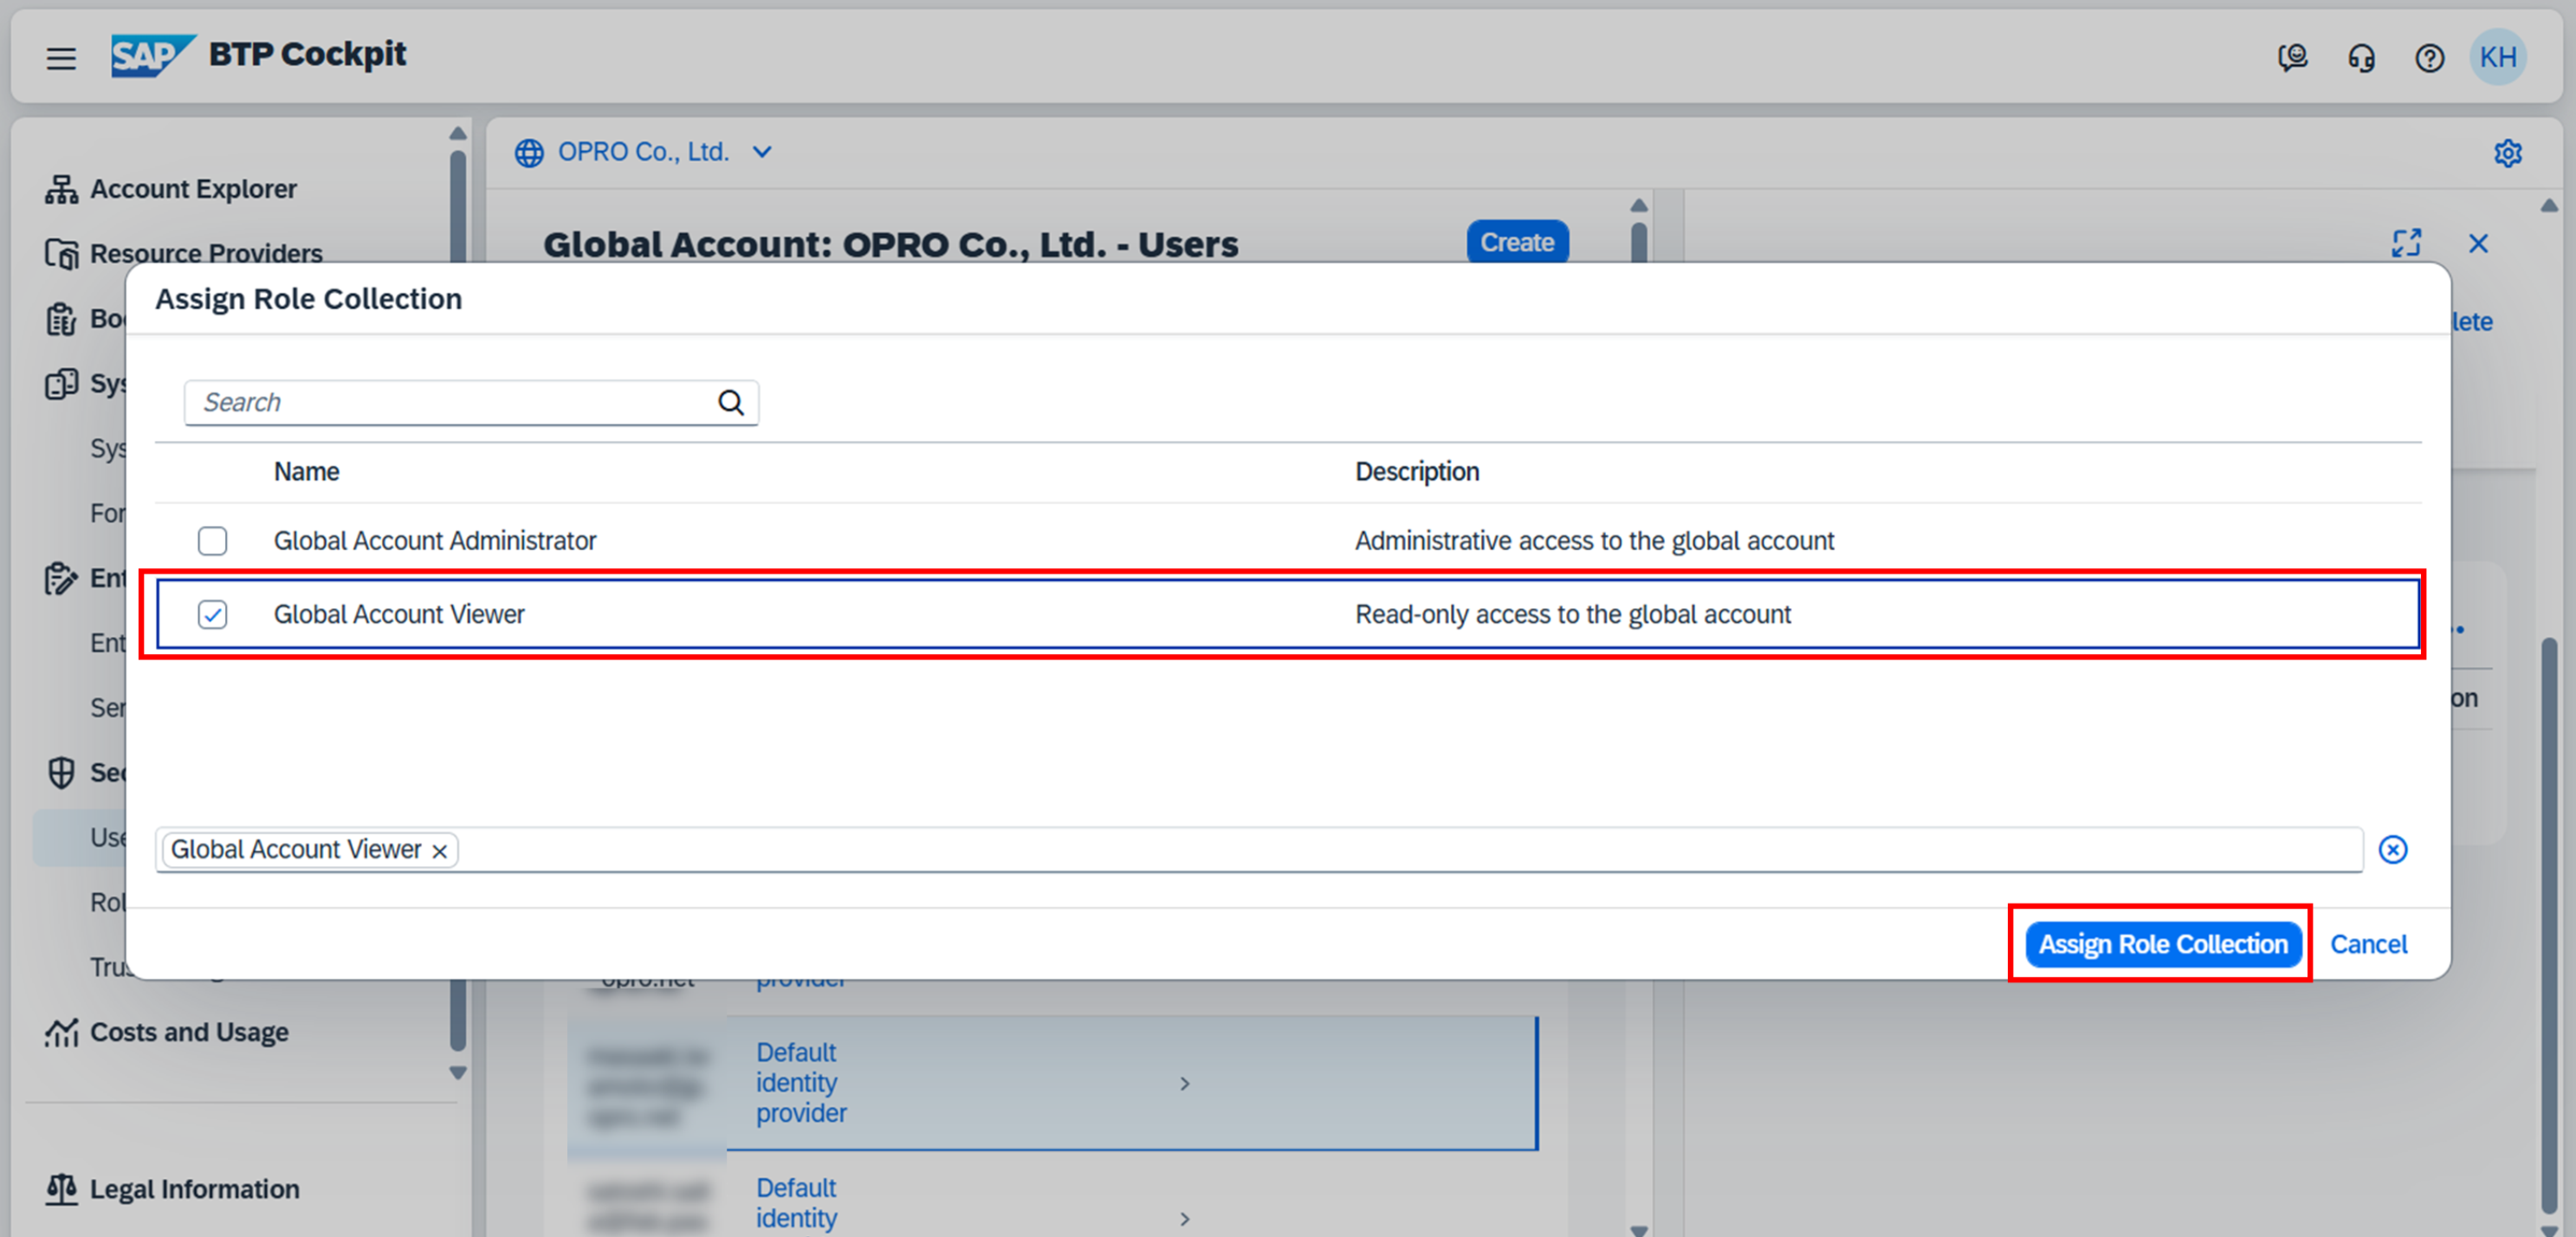Open settings gear icon near account bar
The image size is (2576, 1237).
click(x=2507, y=153)
